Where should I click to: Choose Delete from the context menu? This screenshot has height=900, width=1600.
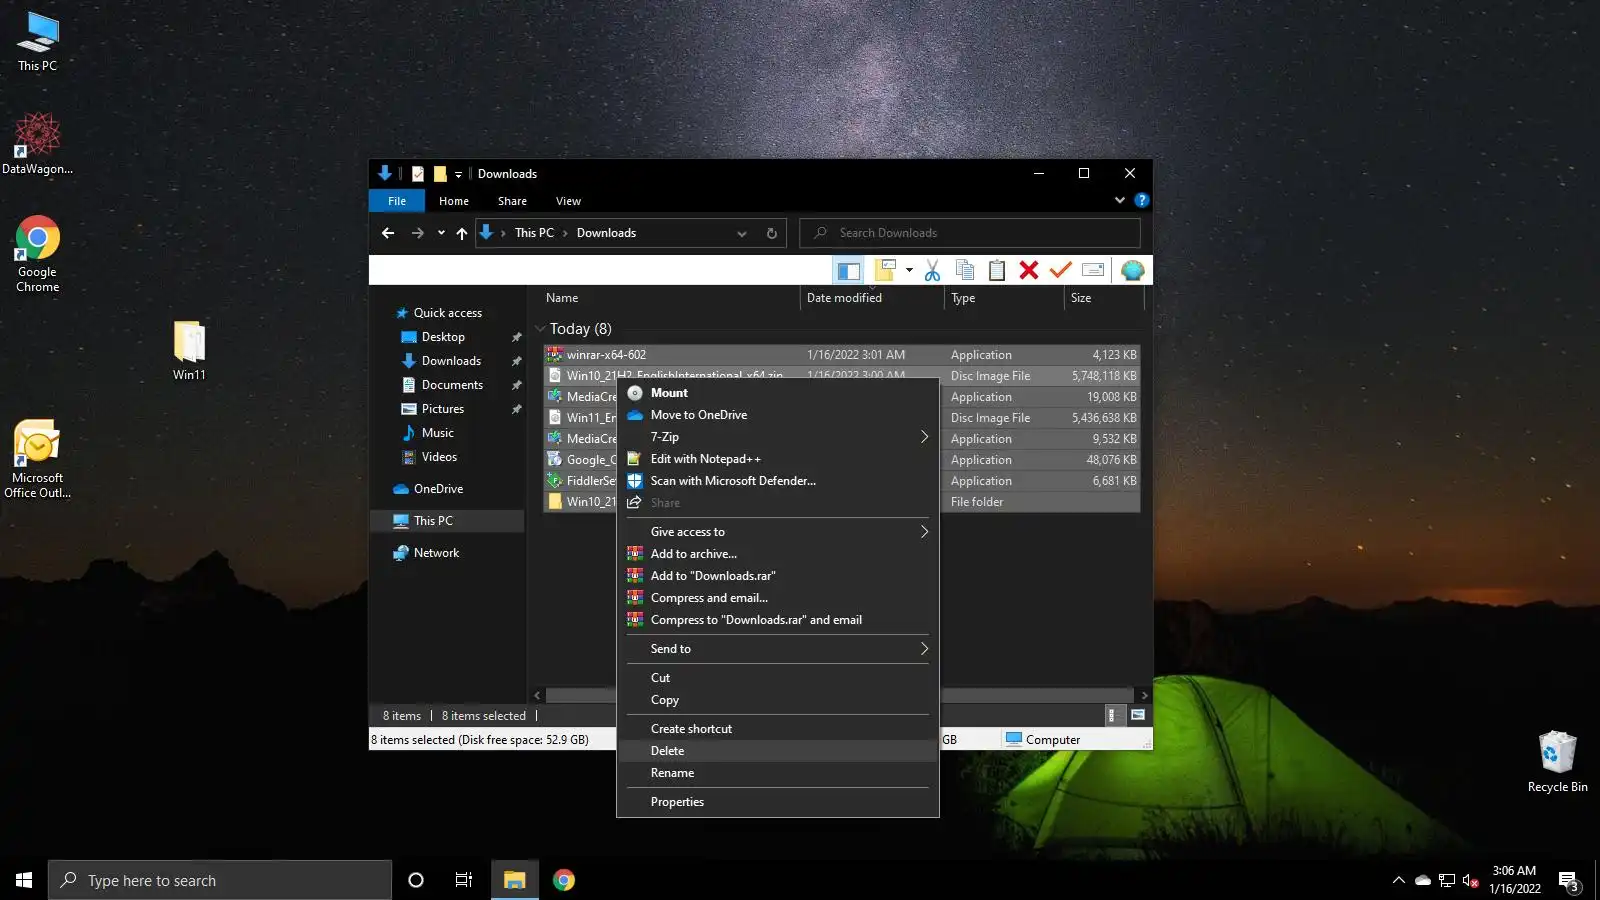[x=778, y=751]
